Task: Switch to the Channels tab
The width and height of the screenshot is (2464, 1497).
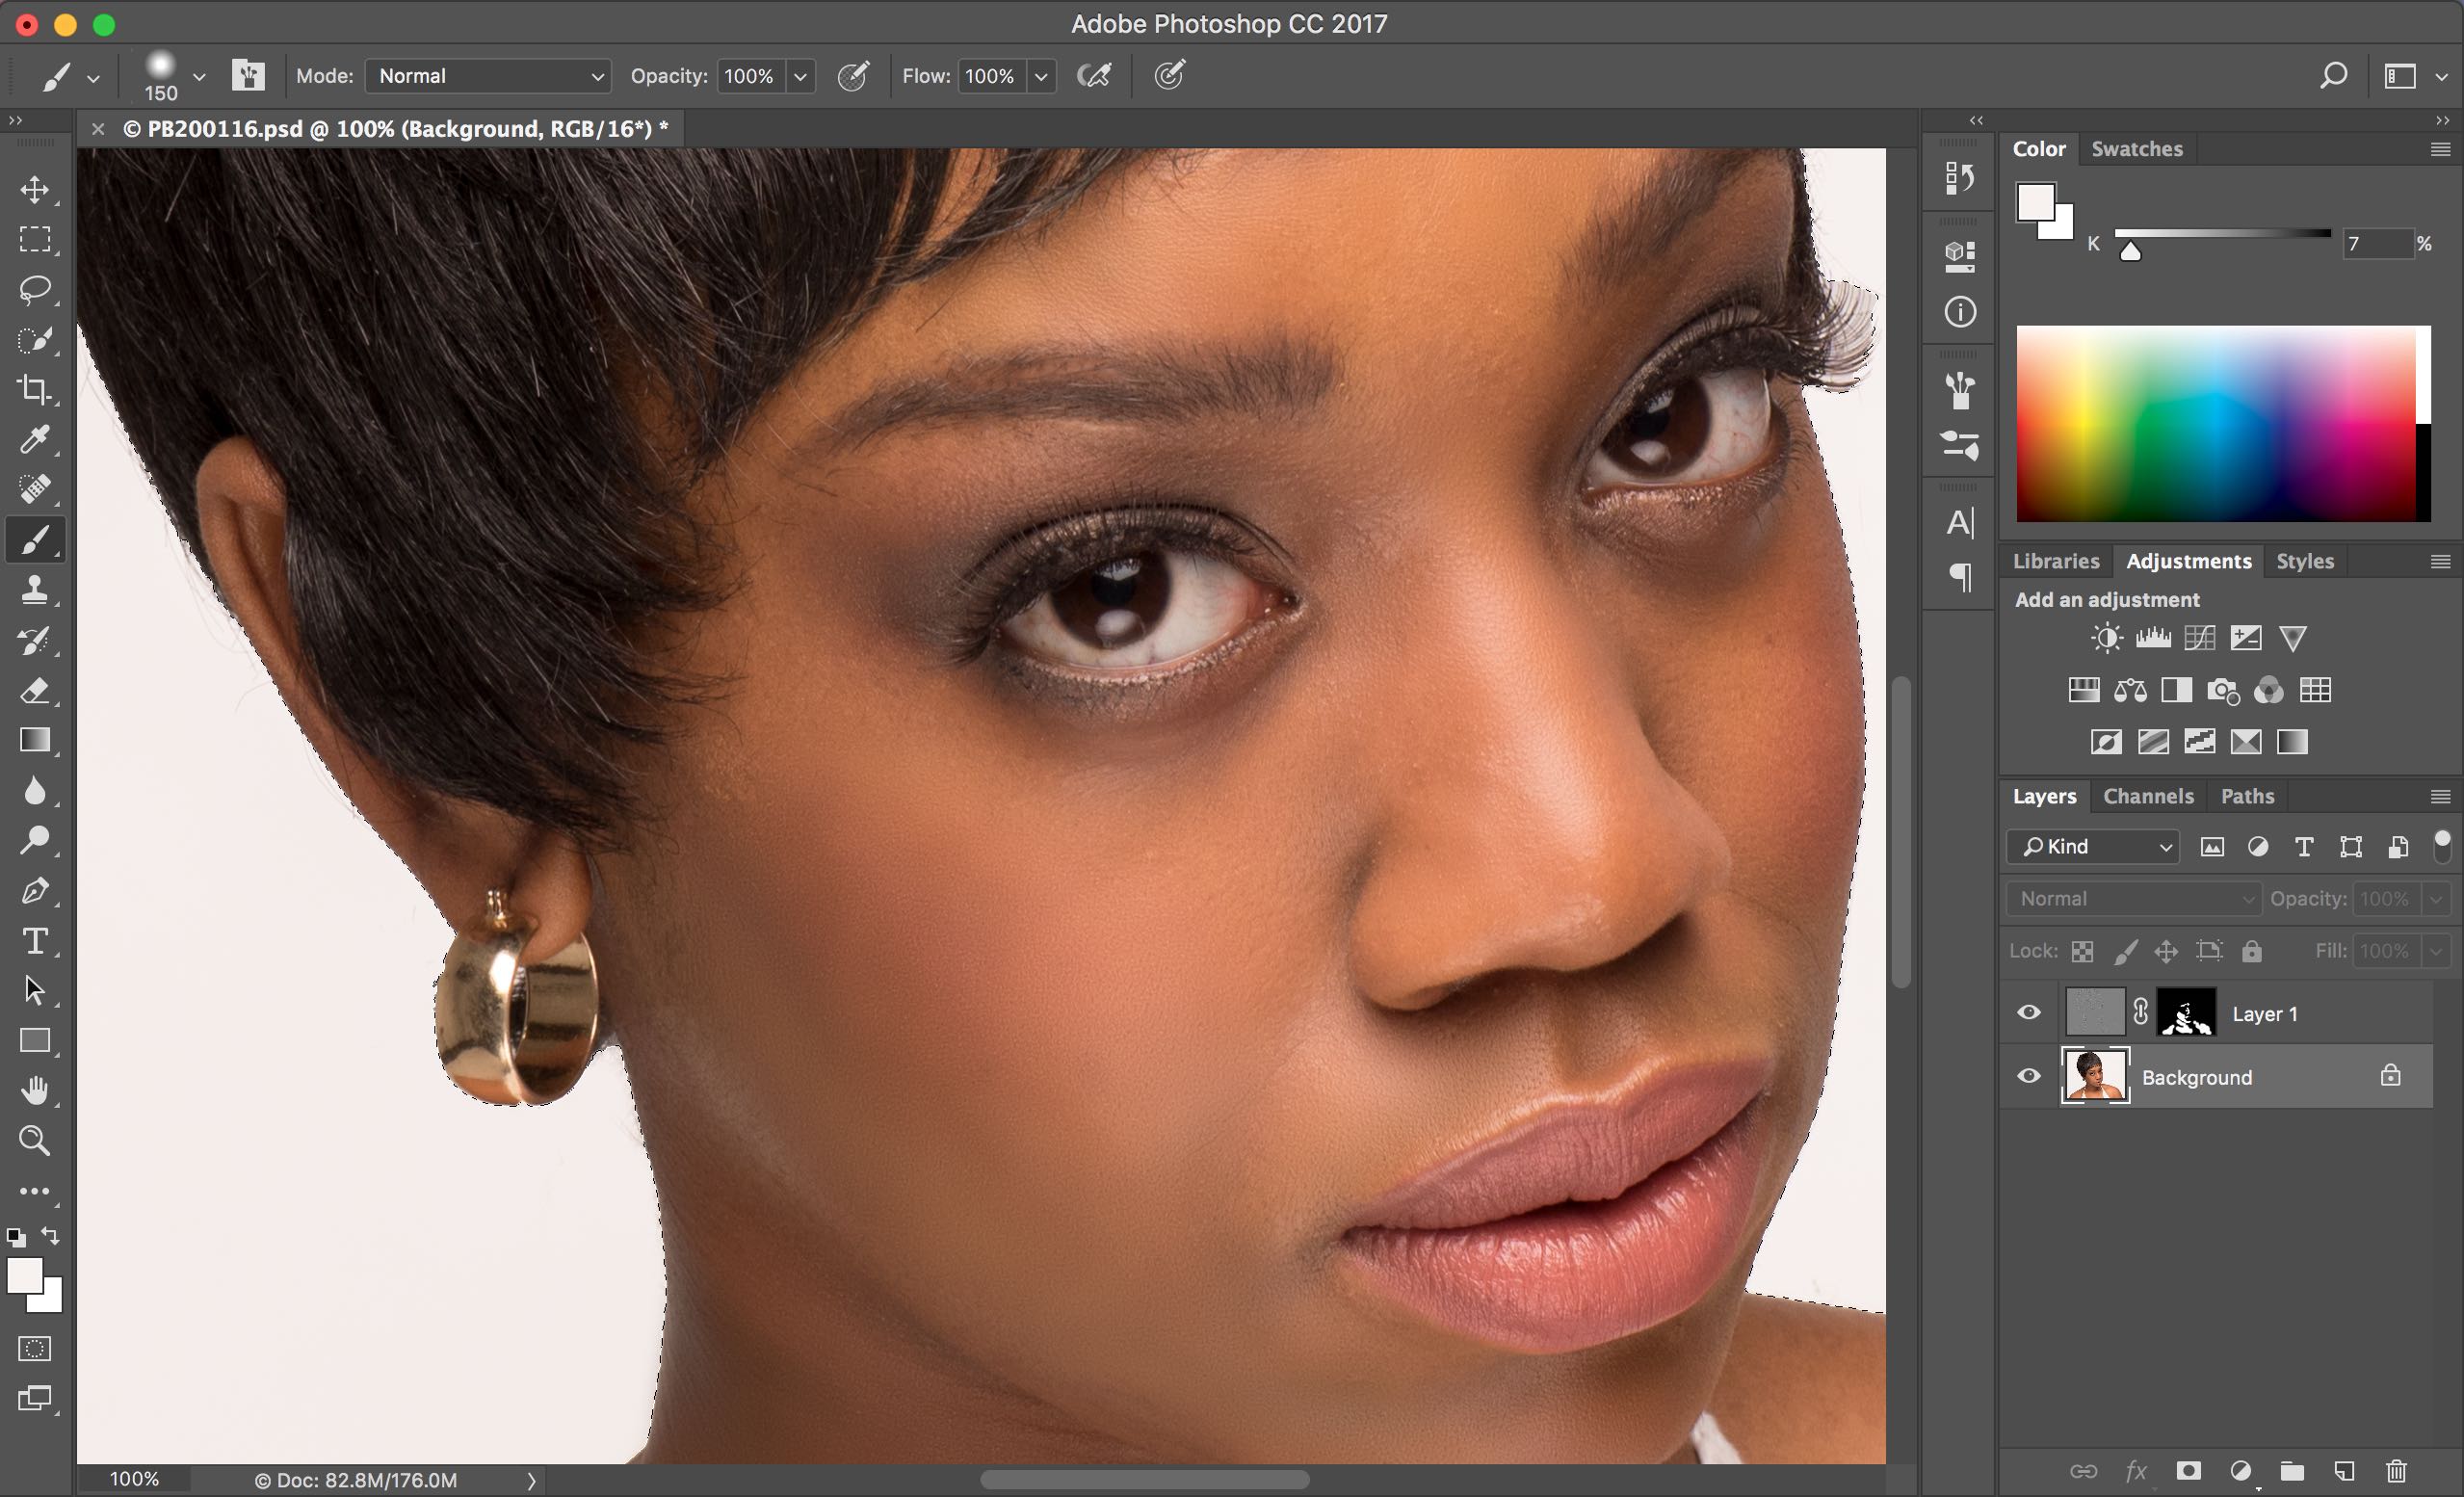Action: pos(2148,796)
